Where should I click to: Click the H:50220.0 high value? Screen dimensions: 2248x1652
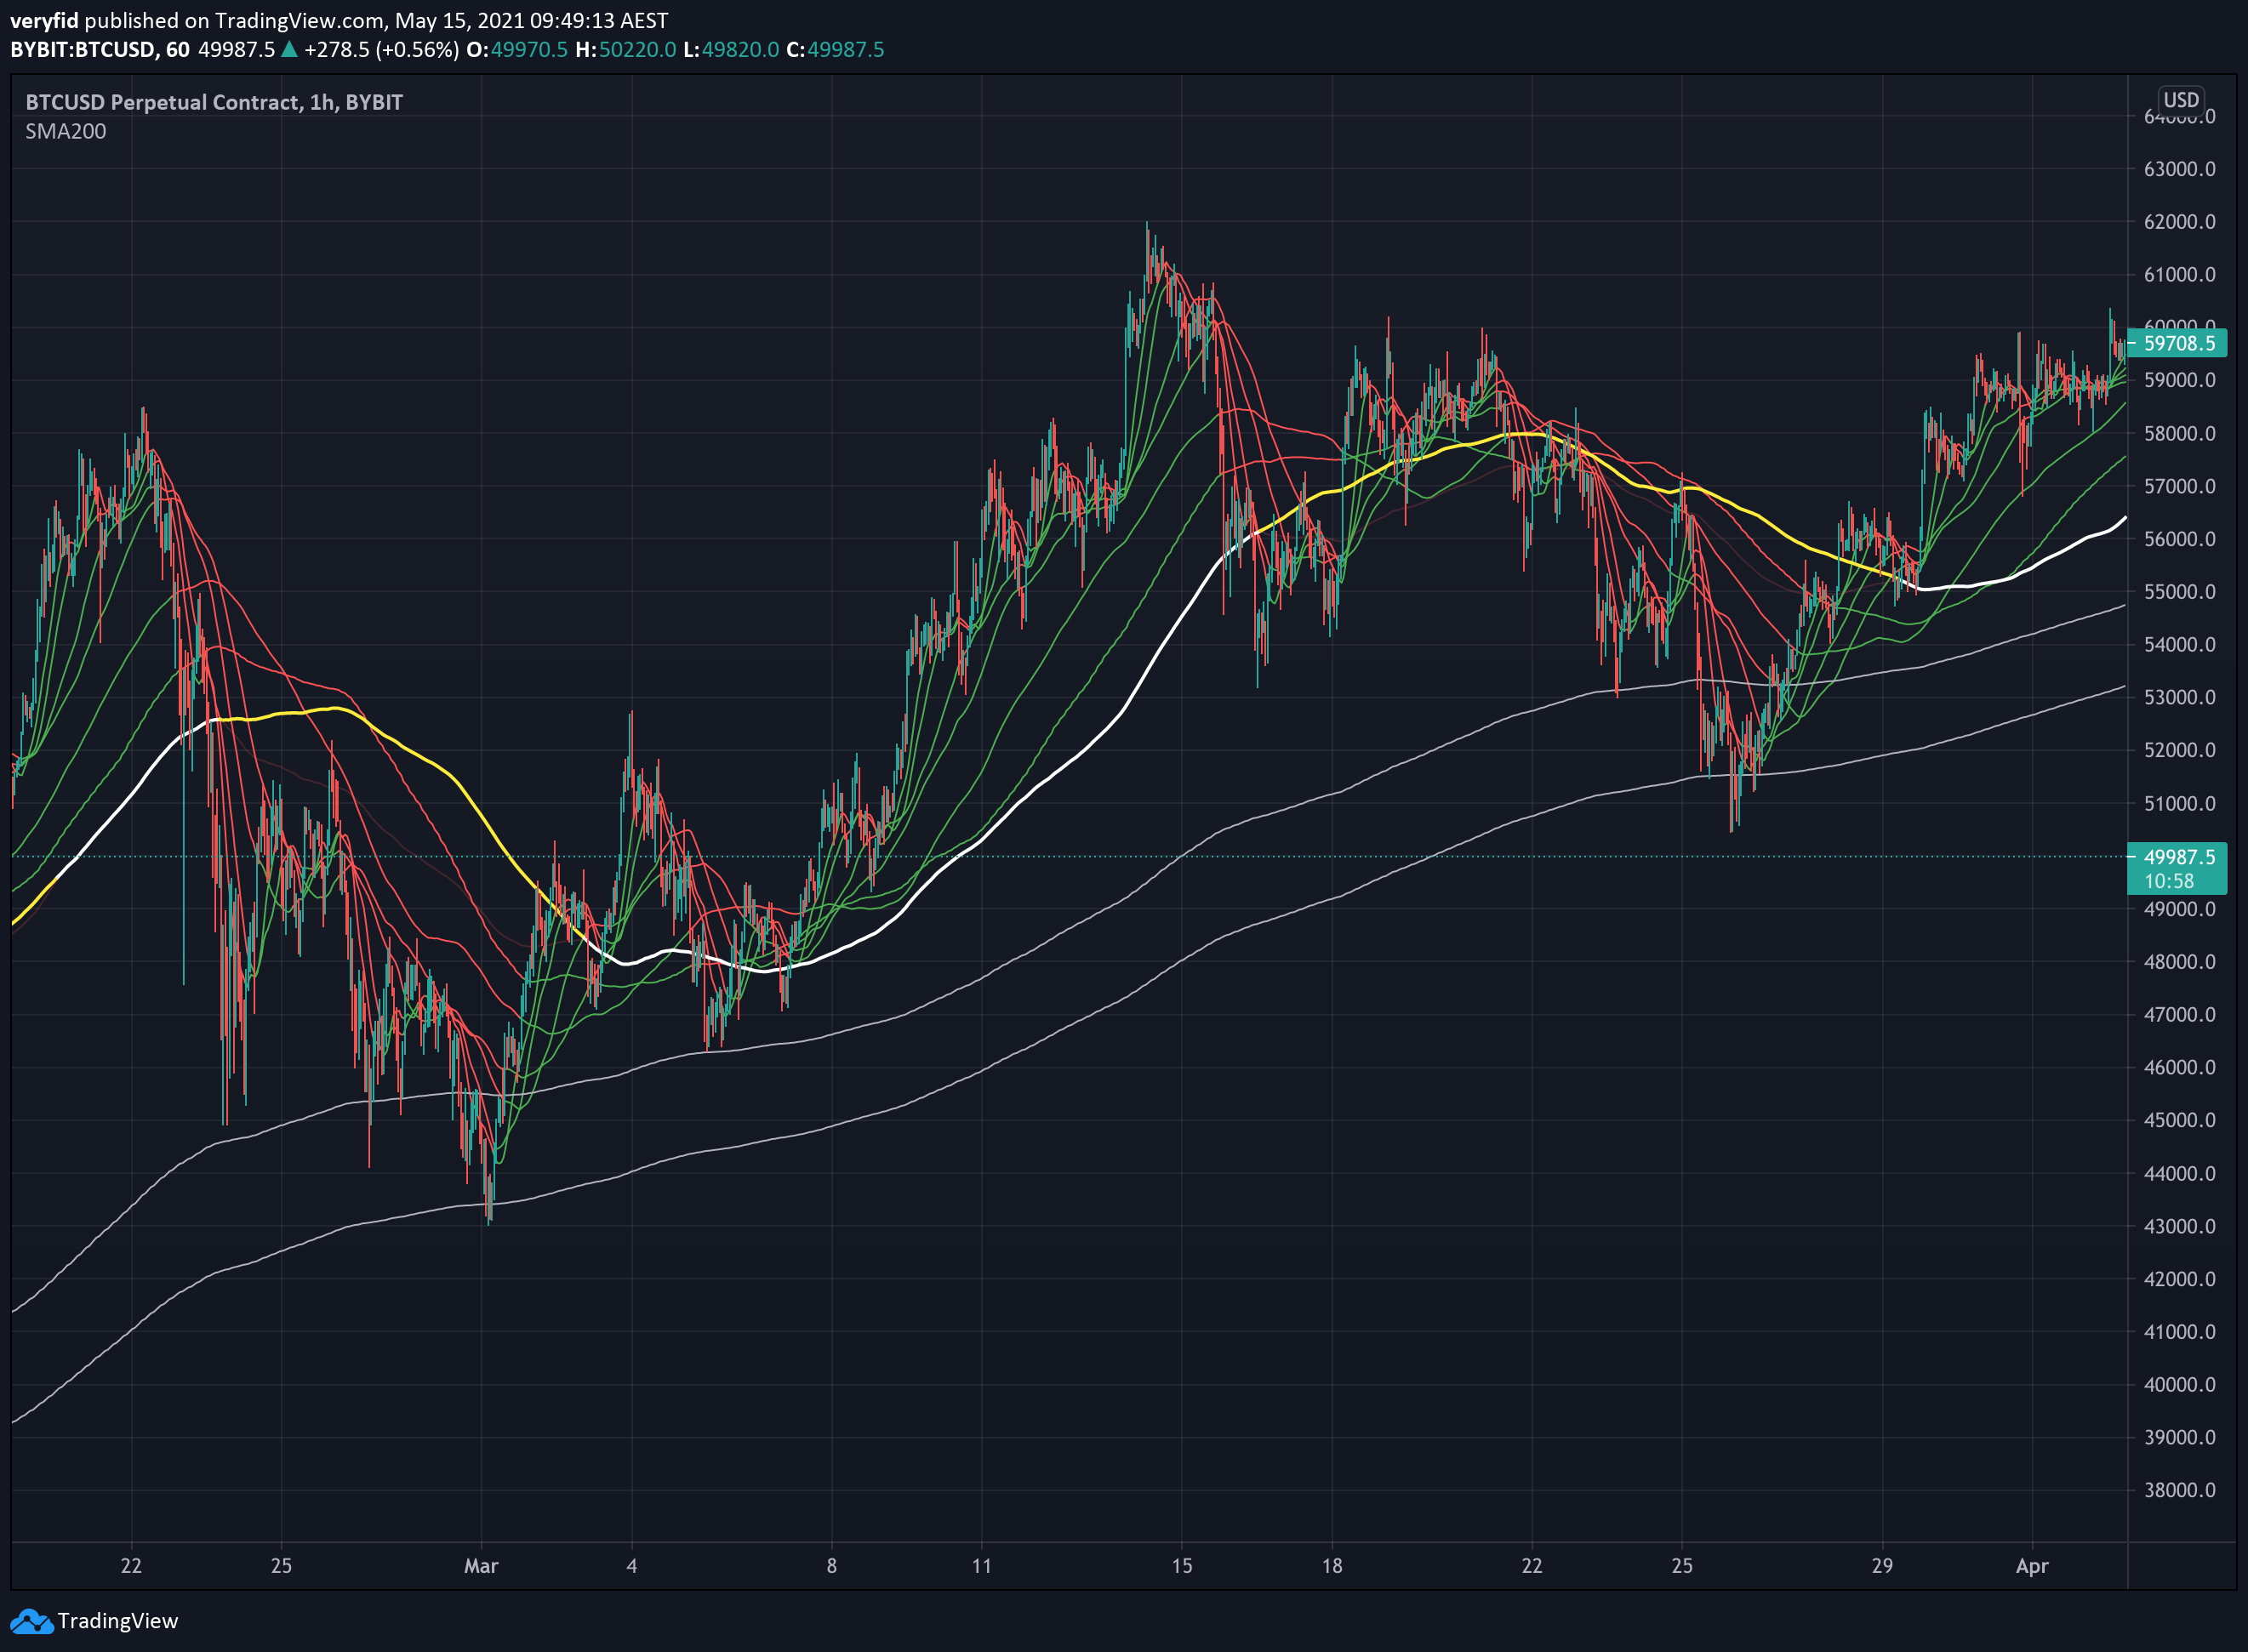[x=626, y=50]
